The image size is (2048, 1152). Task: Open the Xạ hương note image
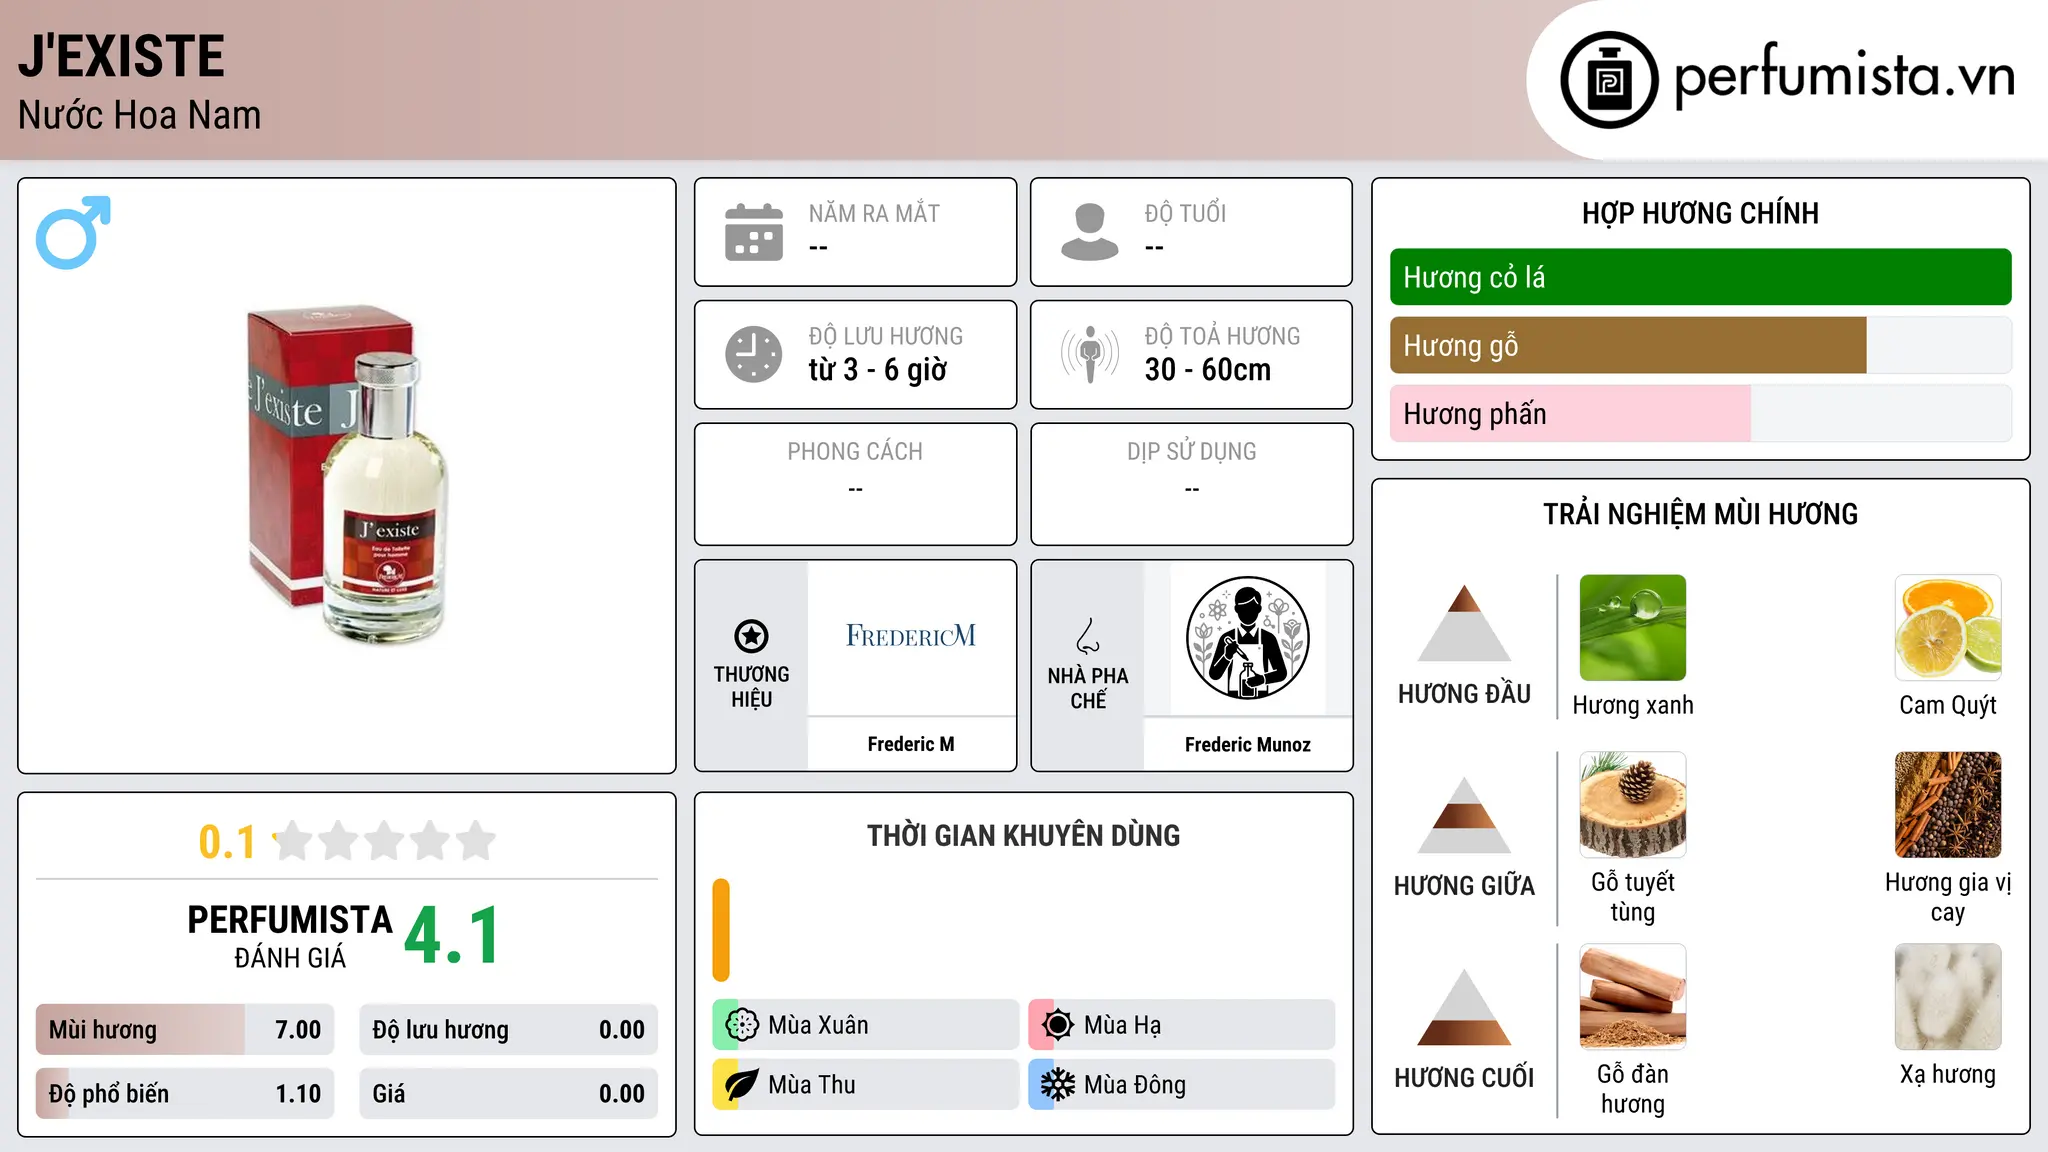[1948, 997]
